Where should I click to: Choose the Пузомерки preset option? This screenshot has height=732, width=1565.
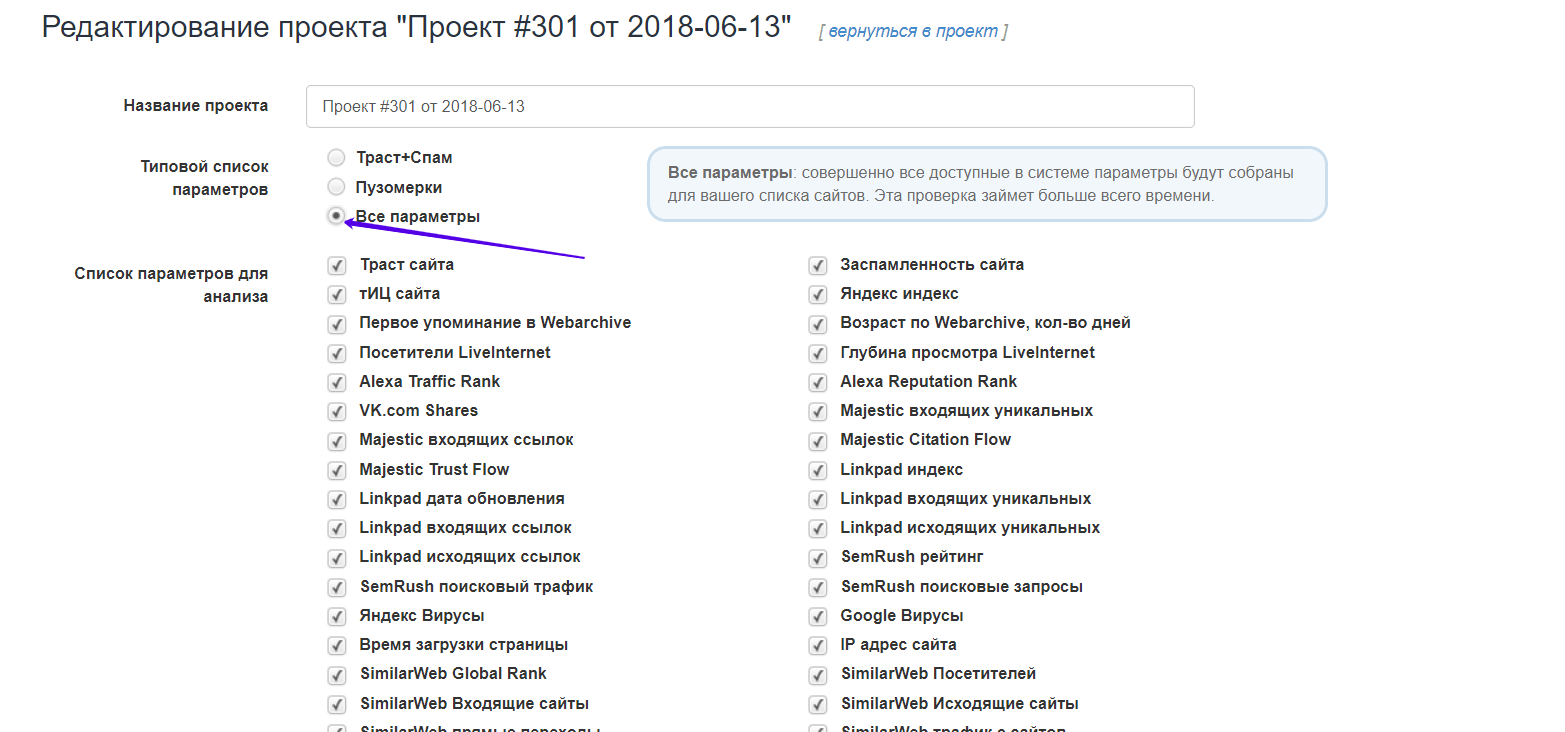[337, 187]
